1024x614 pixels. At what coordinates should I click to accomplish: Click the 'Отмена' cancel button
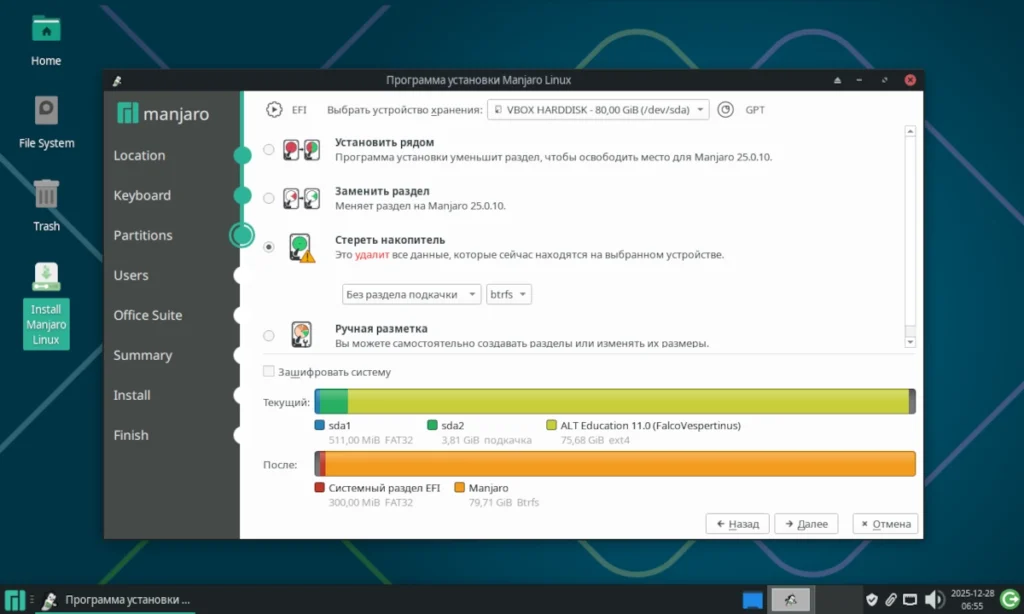click(x=886, y=524)
